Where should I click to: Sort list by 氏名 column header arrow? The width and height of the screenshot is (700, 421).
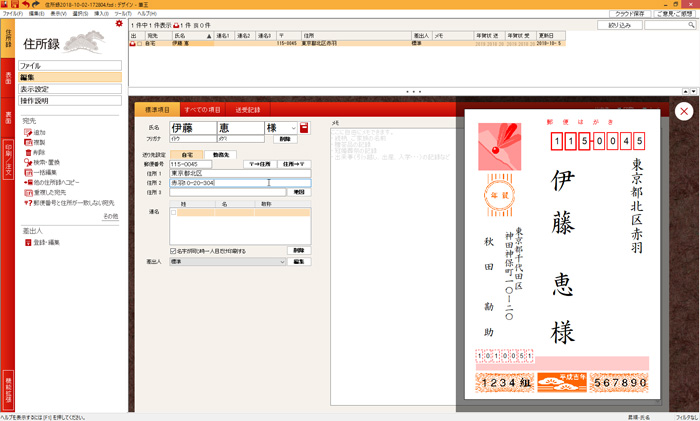tap(209, 36)
